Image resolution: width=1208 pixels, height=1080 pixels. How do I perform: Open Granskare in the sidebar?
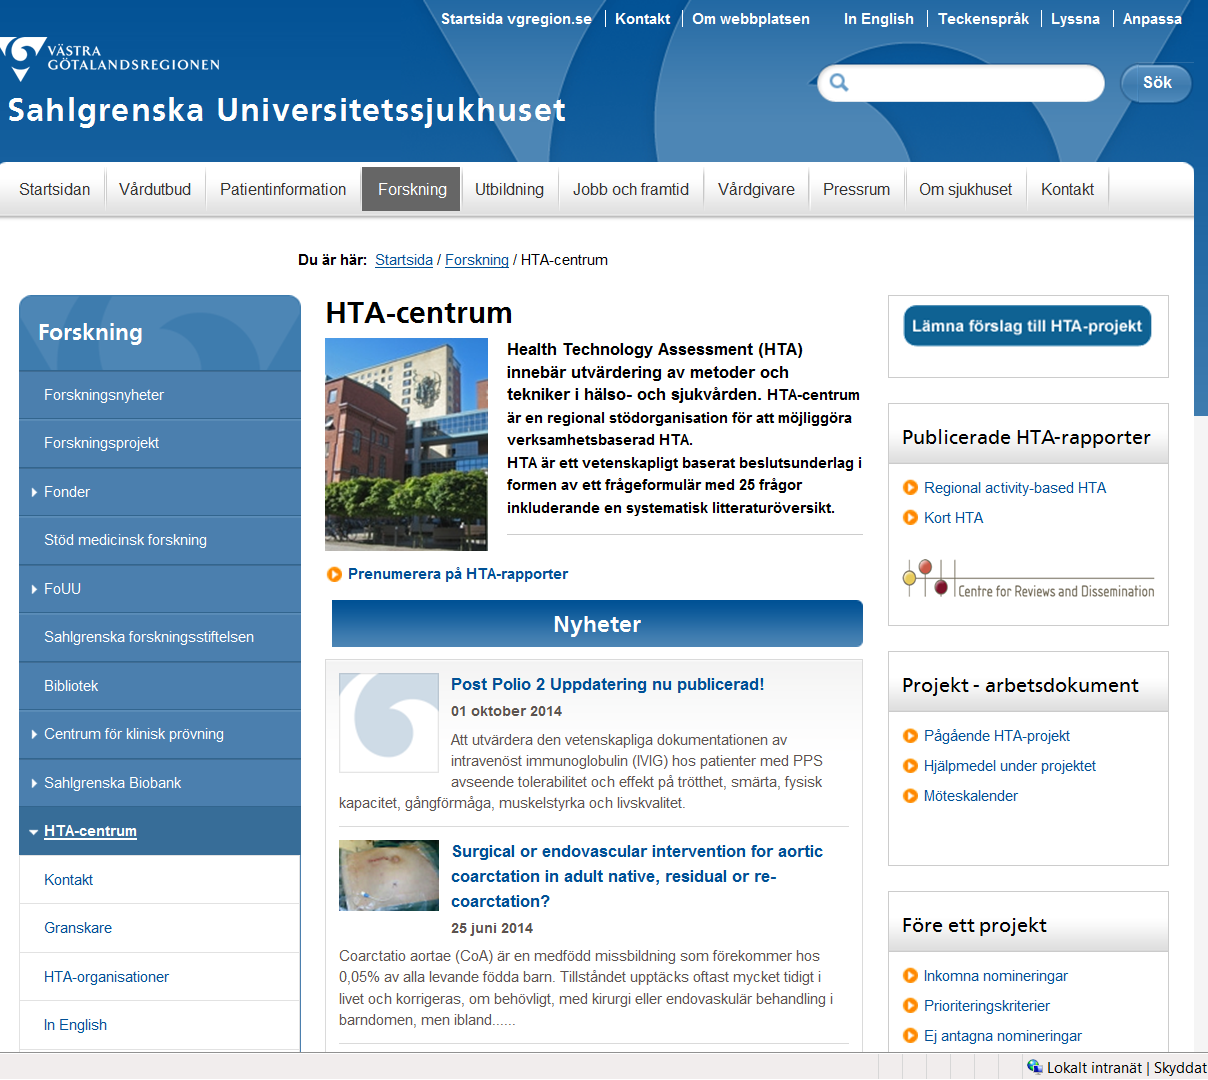tap(160, 928)
